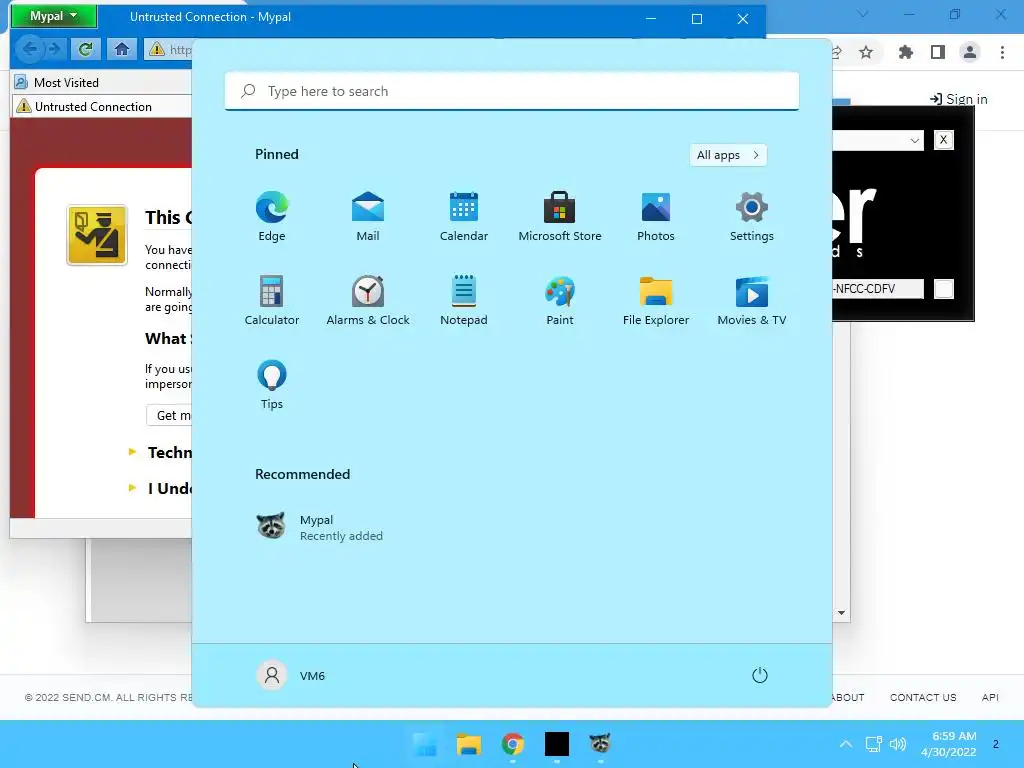This screenshot has height=768, width=1024.
Task: Switch to Chrome on the taskbar
Action: click(513, 744)
